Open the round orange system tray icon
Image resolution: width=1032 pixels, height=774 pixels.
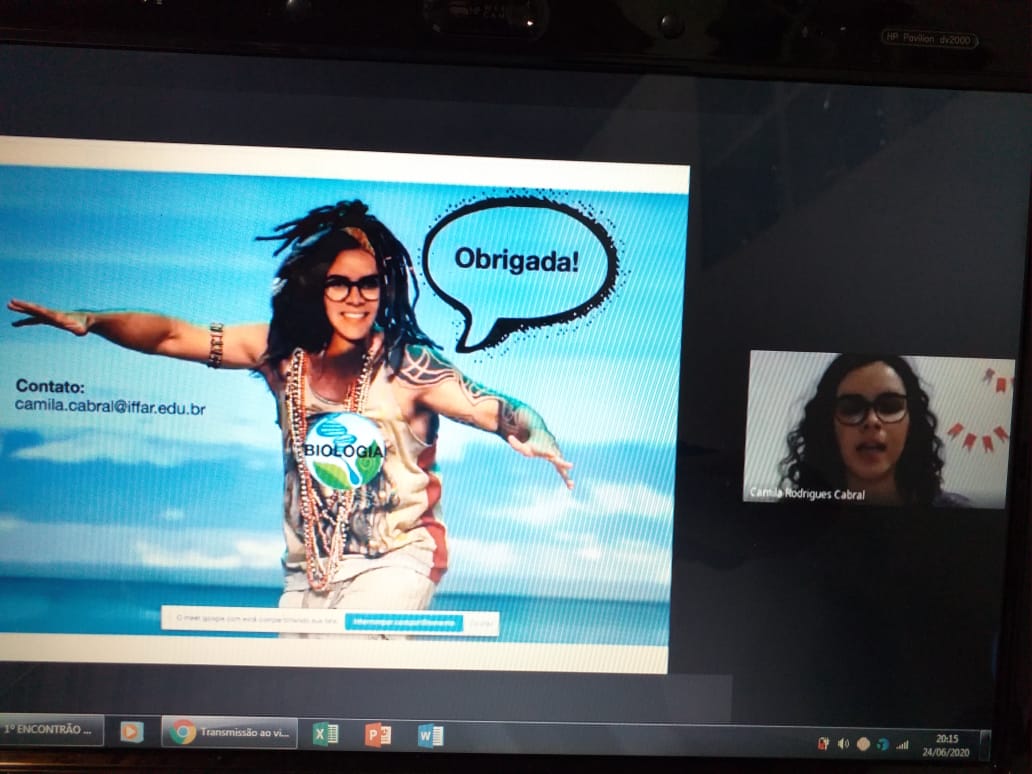863,744
